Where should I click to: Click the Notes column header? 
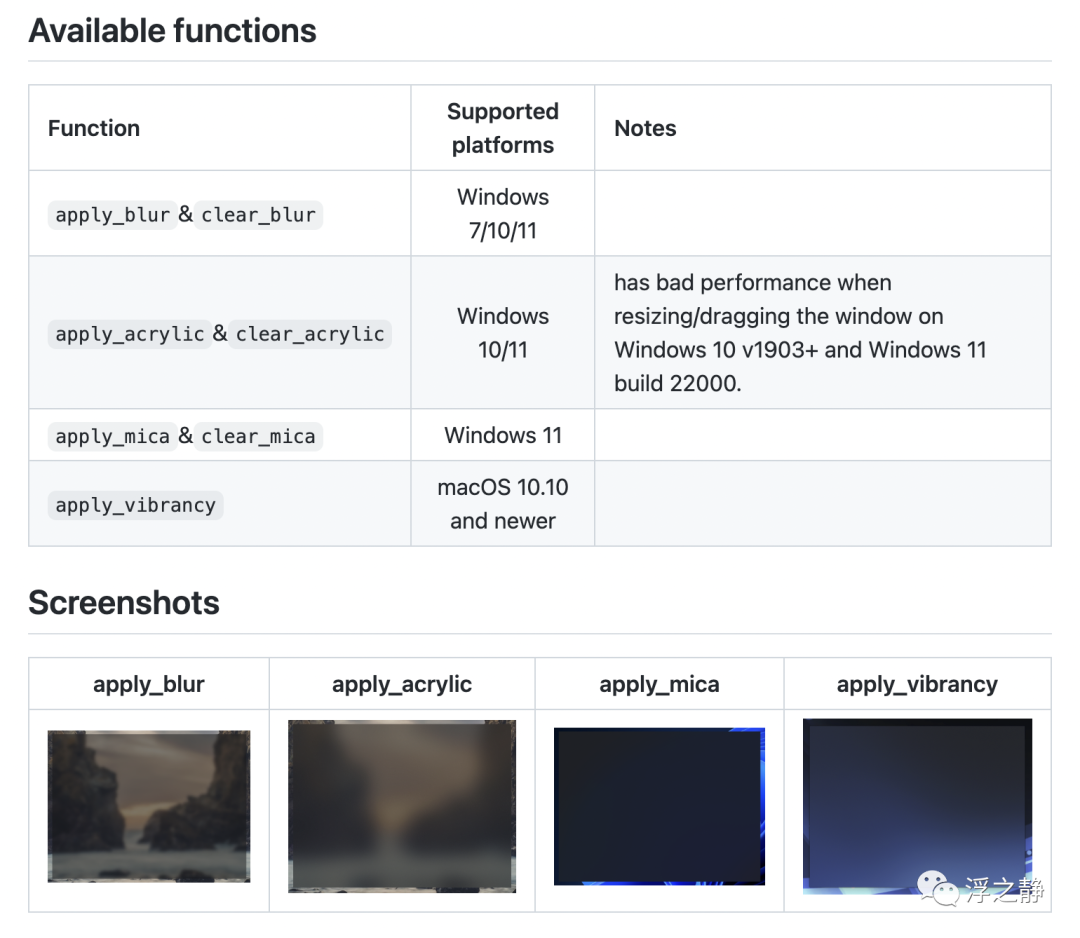[645, 128]
